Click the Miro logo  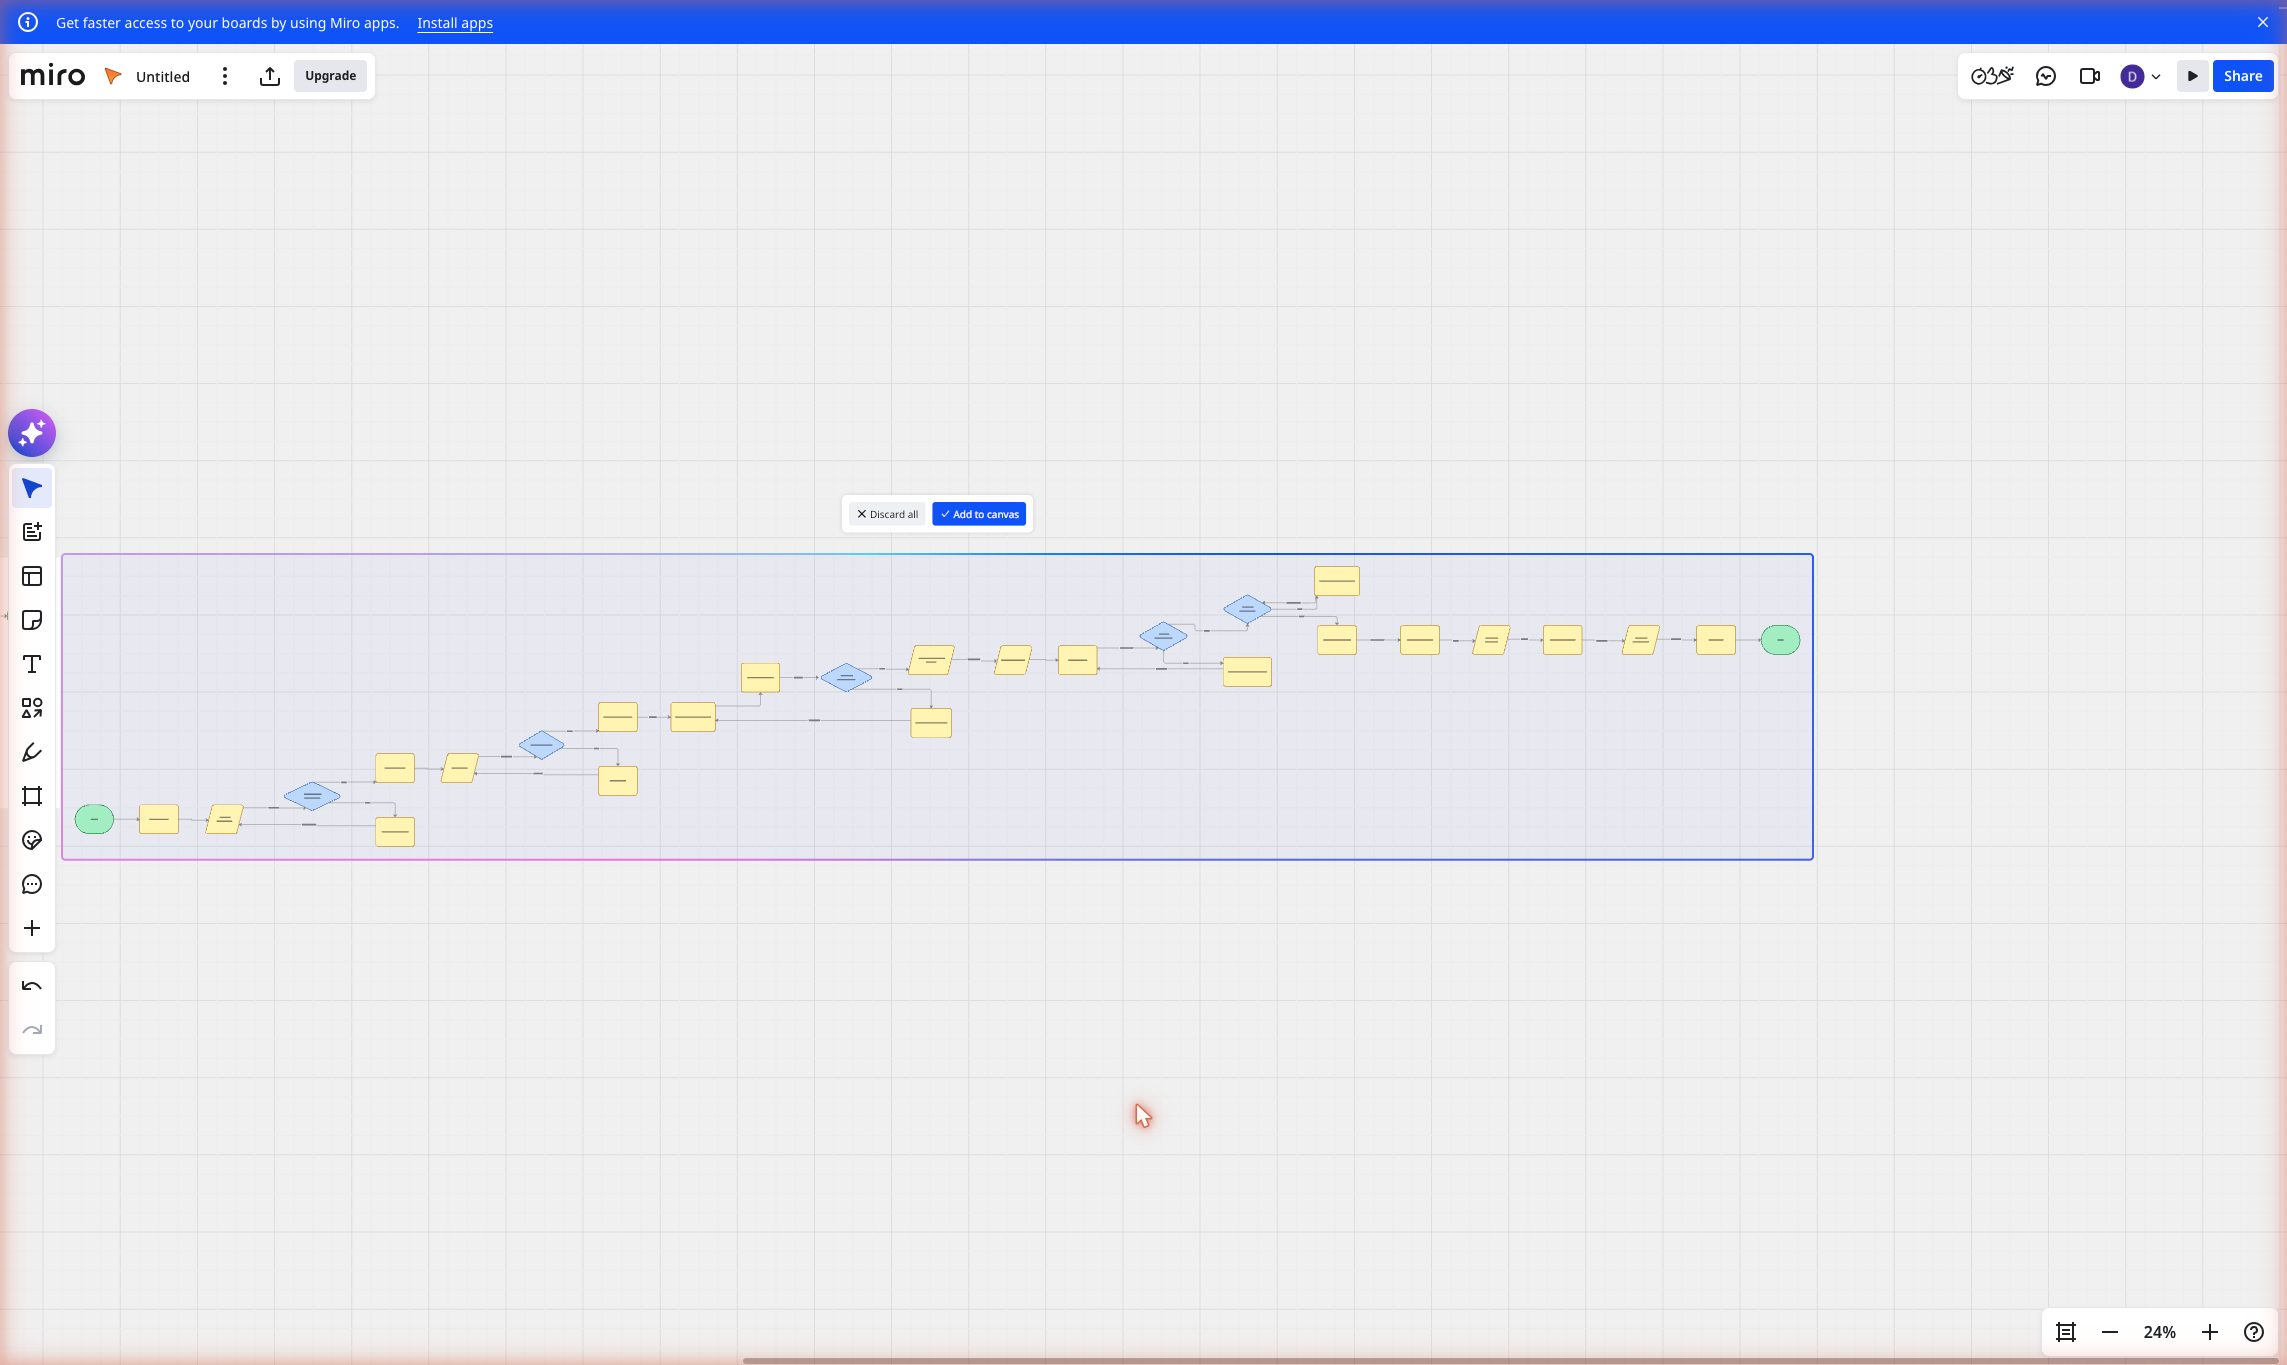coord(53,76)
